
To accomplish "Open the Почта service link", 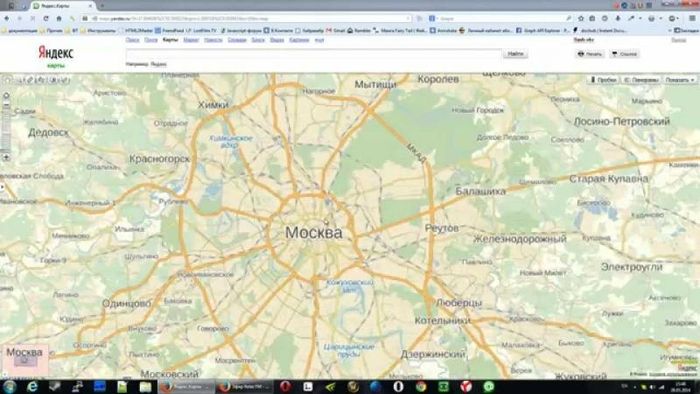I will [151, 40].
